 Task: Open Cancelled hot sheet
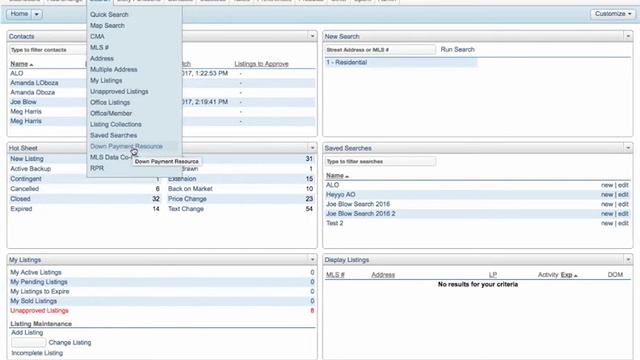24,189
